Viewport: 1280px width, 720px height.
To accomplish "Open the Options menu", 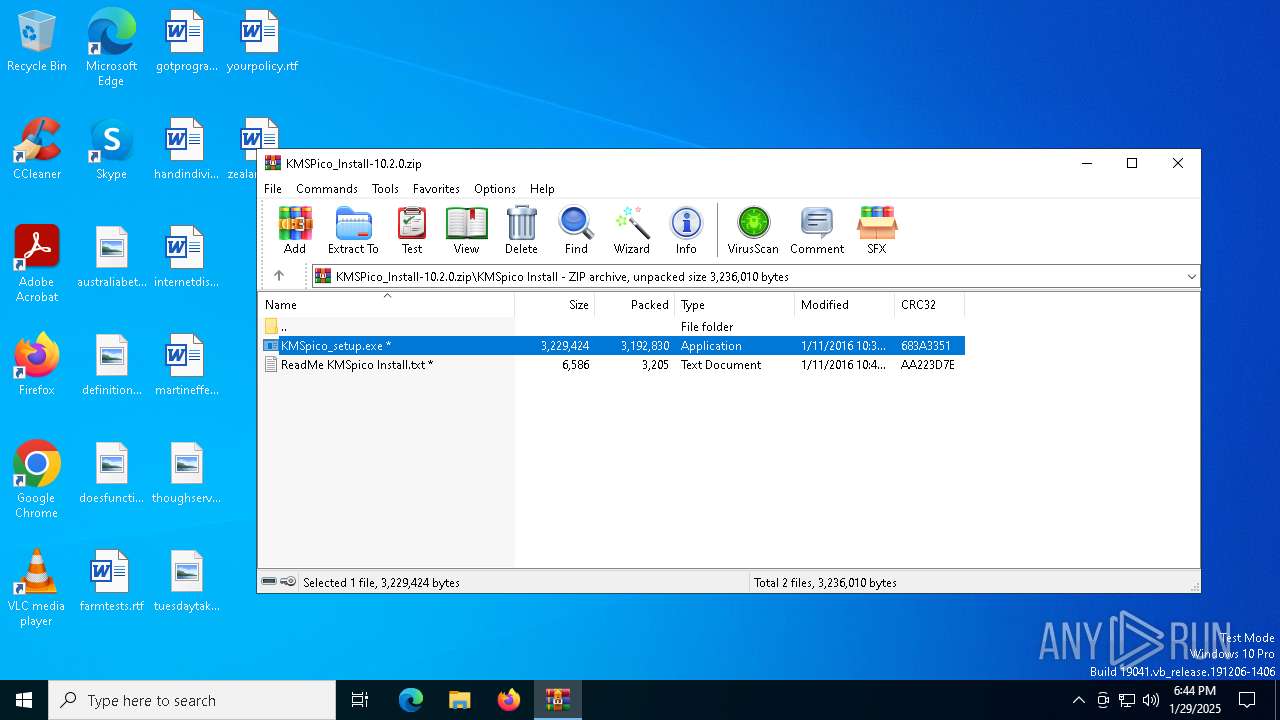I will [x=495, y=189].
